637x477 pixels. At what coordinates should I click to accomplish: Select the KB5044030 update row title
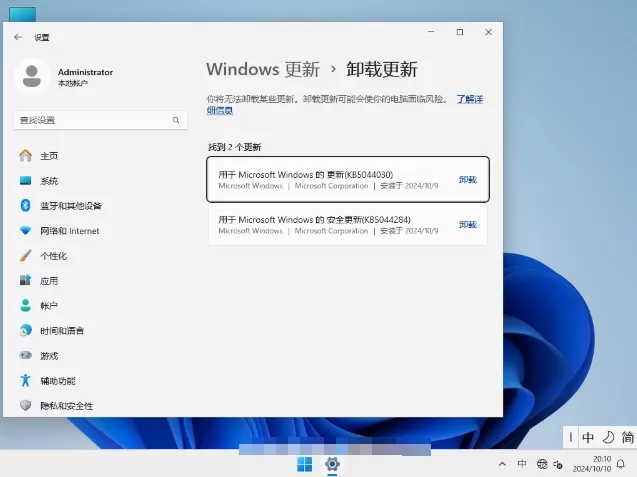(306, 175)
